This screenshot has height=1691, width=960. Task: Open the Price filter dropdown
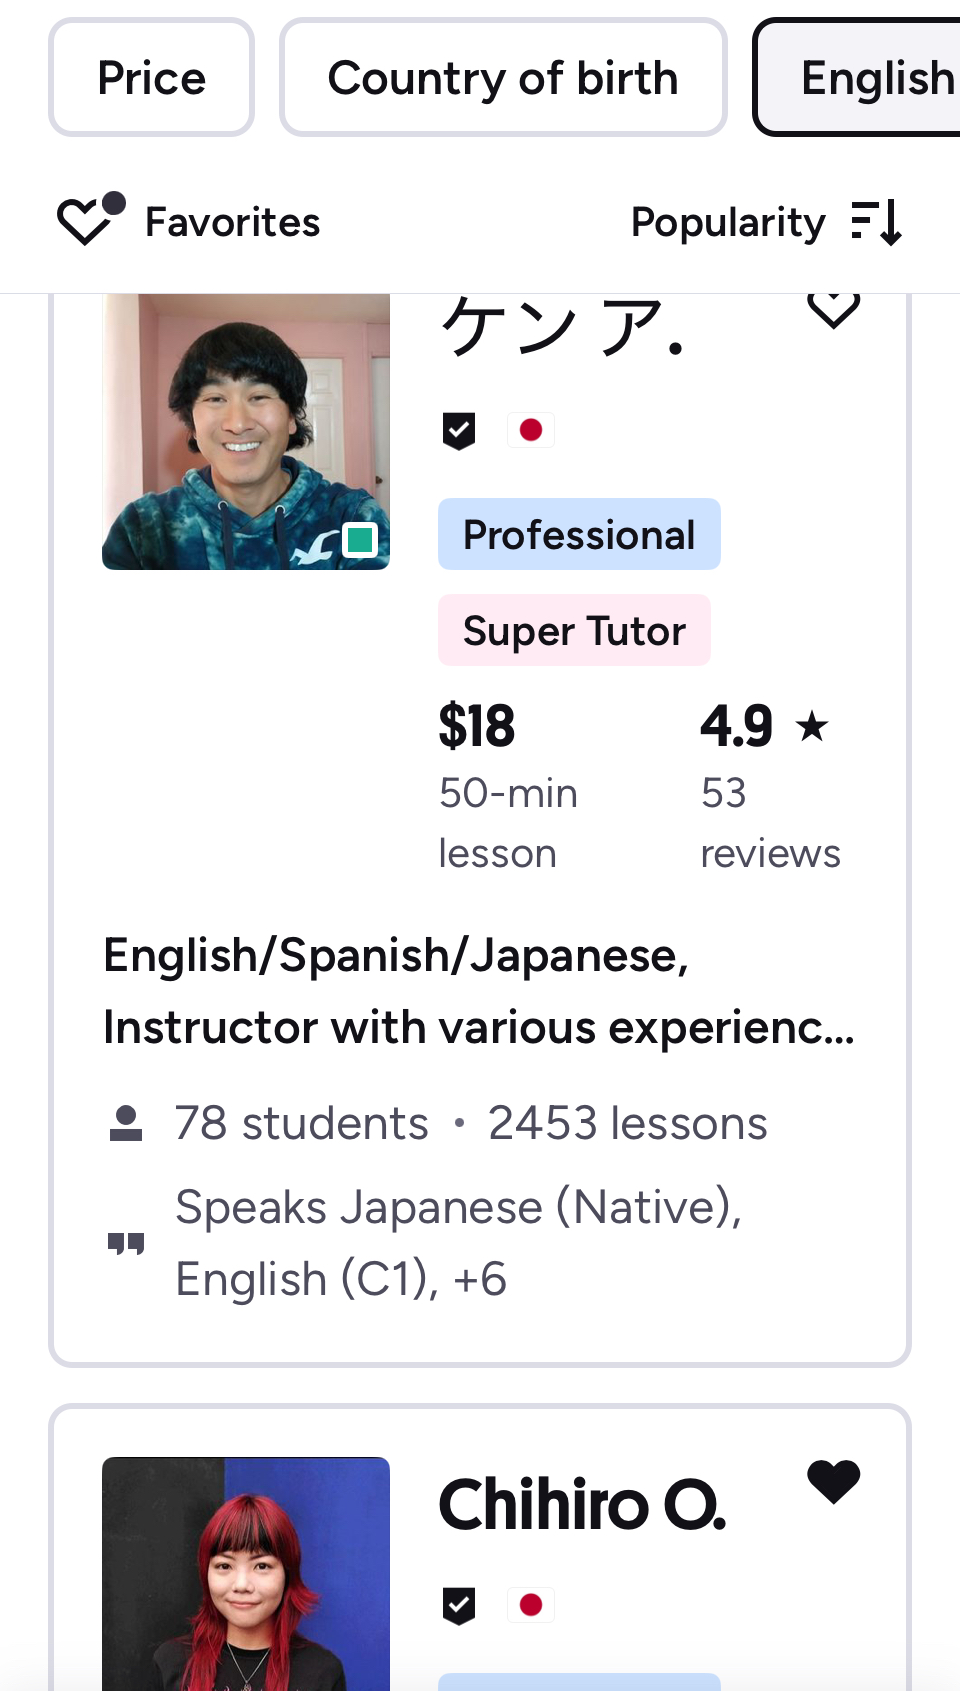(152, 78)
